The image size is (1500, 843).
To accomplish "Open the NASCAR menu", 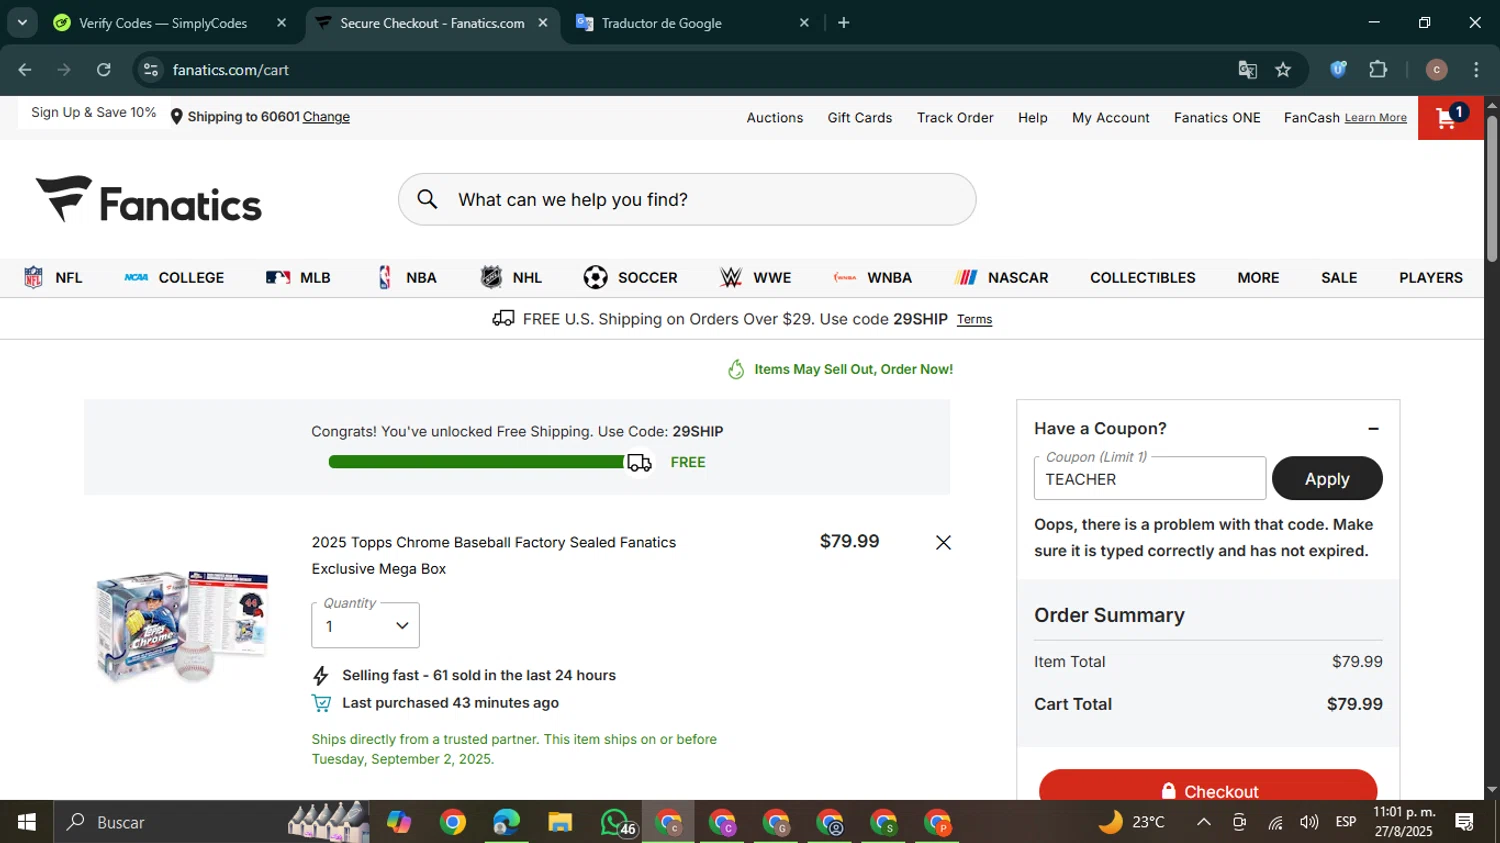I will pos(1001,278).
